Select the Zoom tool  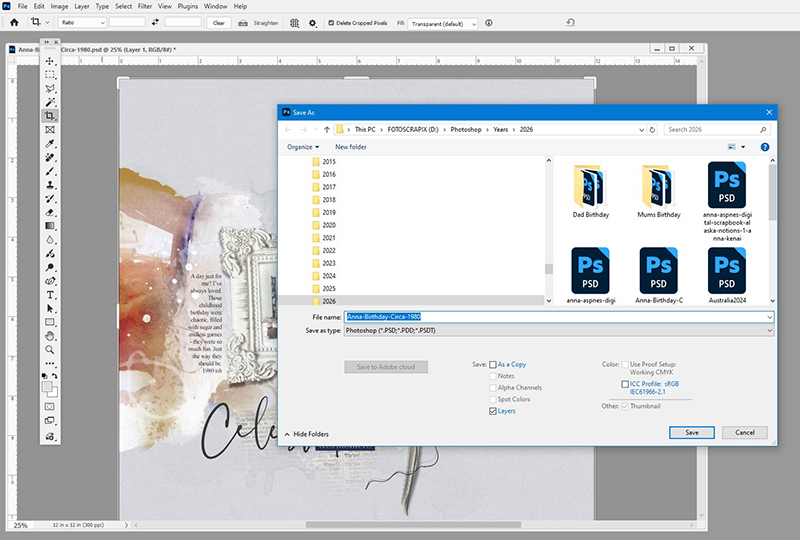click(x=49, y=350)
